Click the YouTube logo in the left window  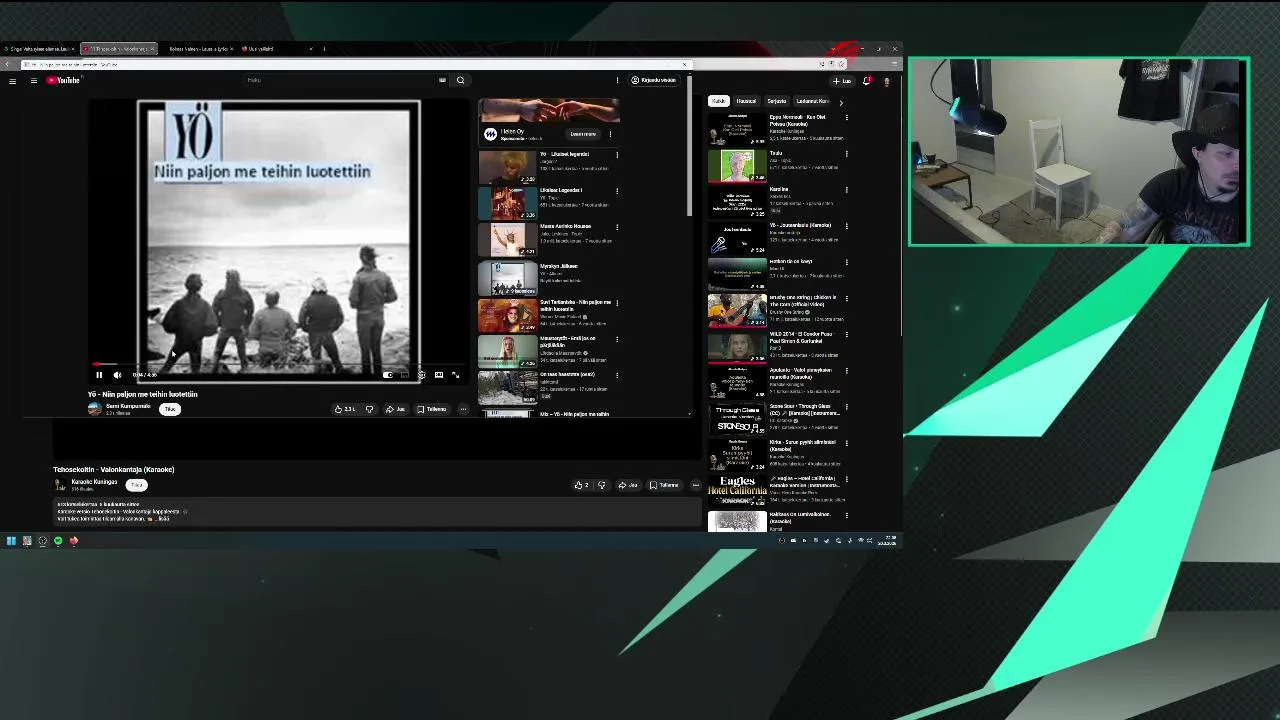click(63, 80)
